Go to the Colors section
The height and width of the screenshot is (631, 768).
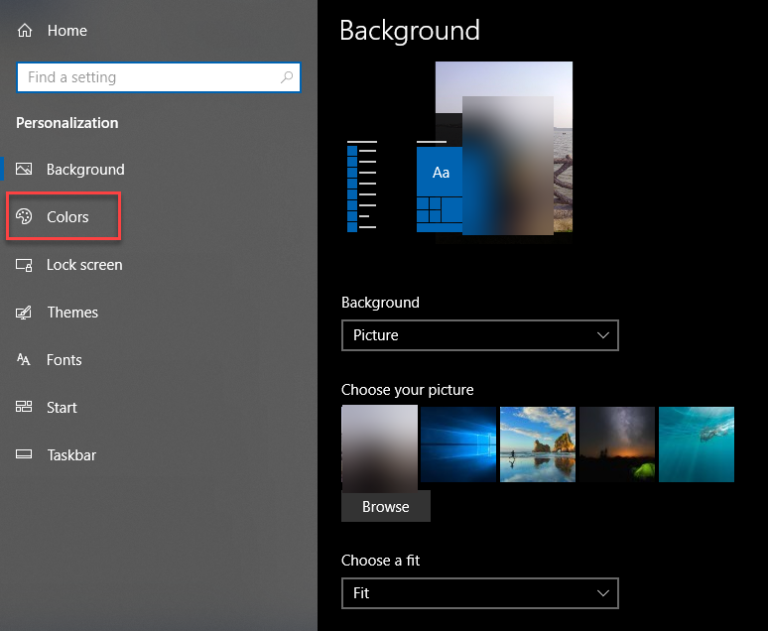[x=68, y=217]
